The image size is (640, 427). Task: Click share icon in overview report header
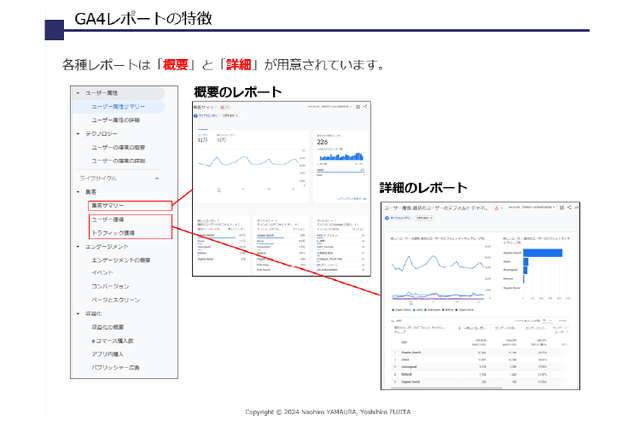tap(365, 107)
